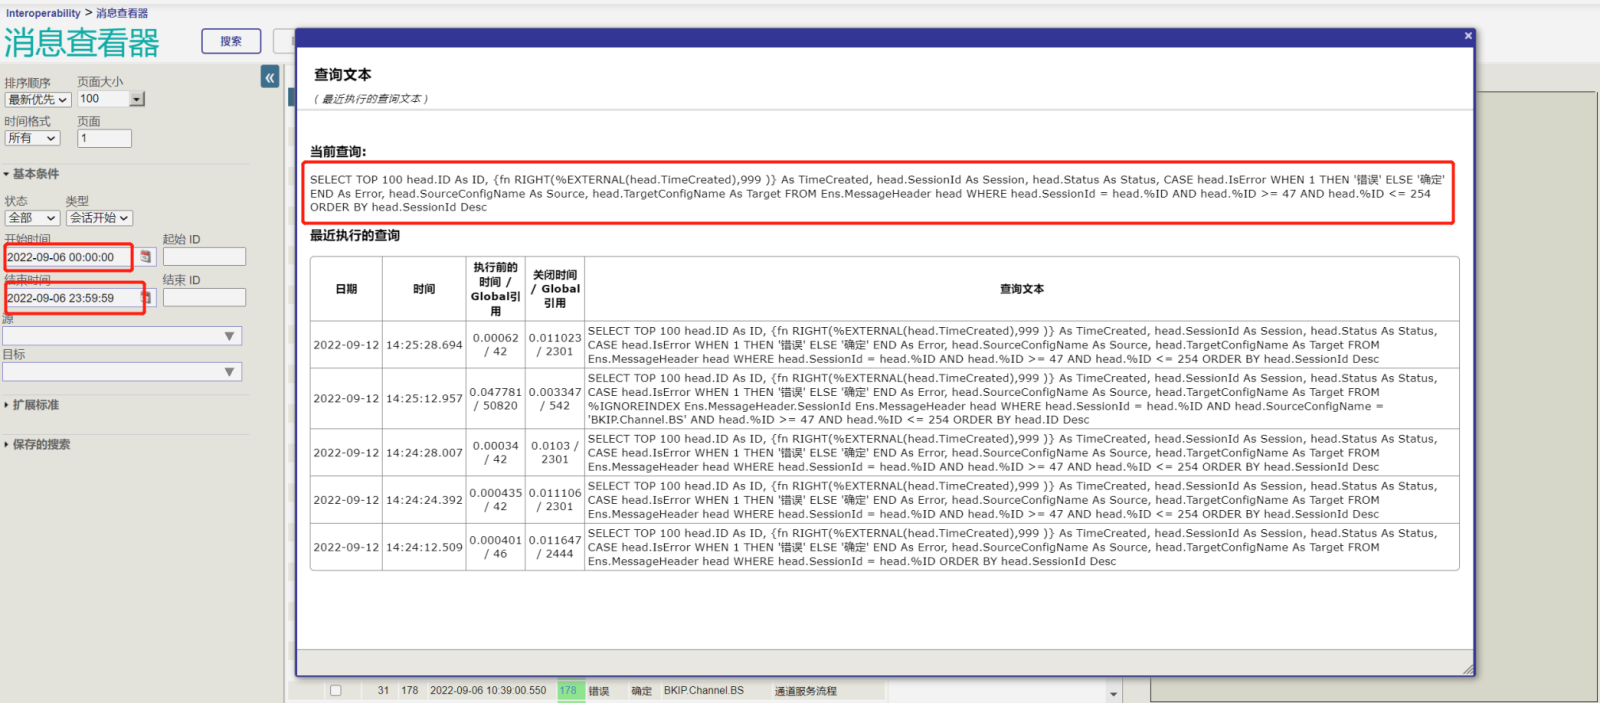The height and width of the screenshot is (703, 1600).
Task: Open the type dropdown showing 会话开始
Action: pyautogui.click(x=99, y=218)
